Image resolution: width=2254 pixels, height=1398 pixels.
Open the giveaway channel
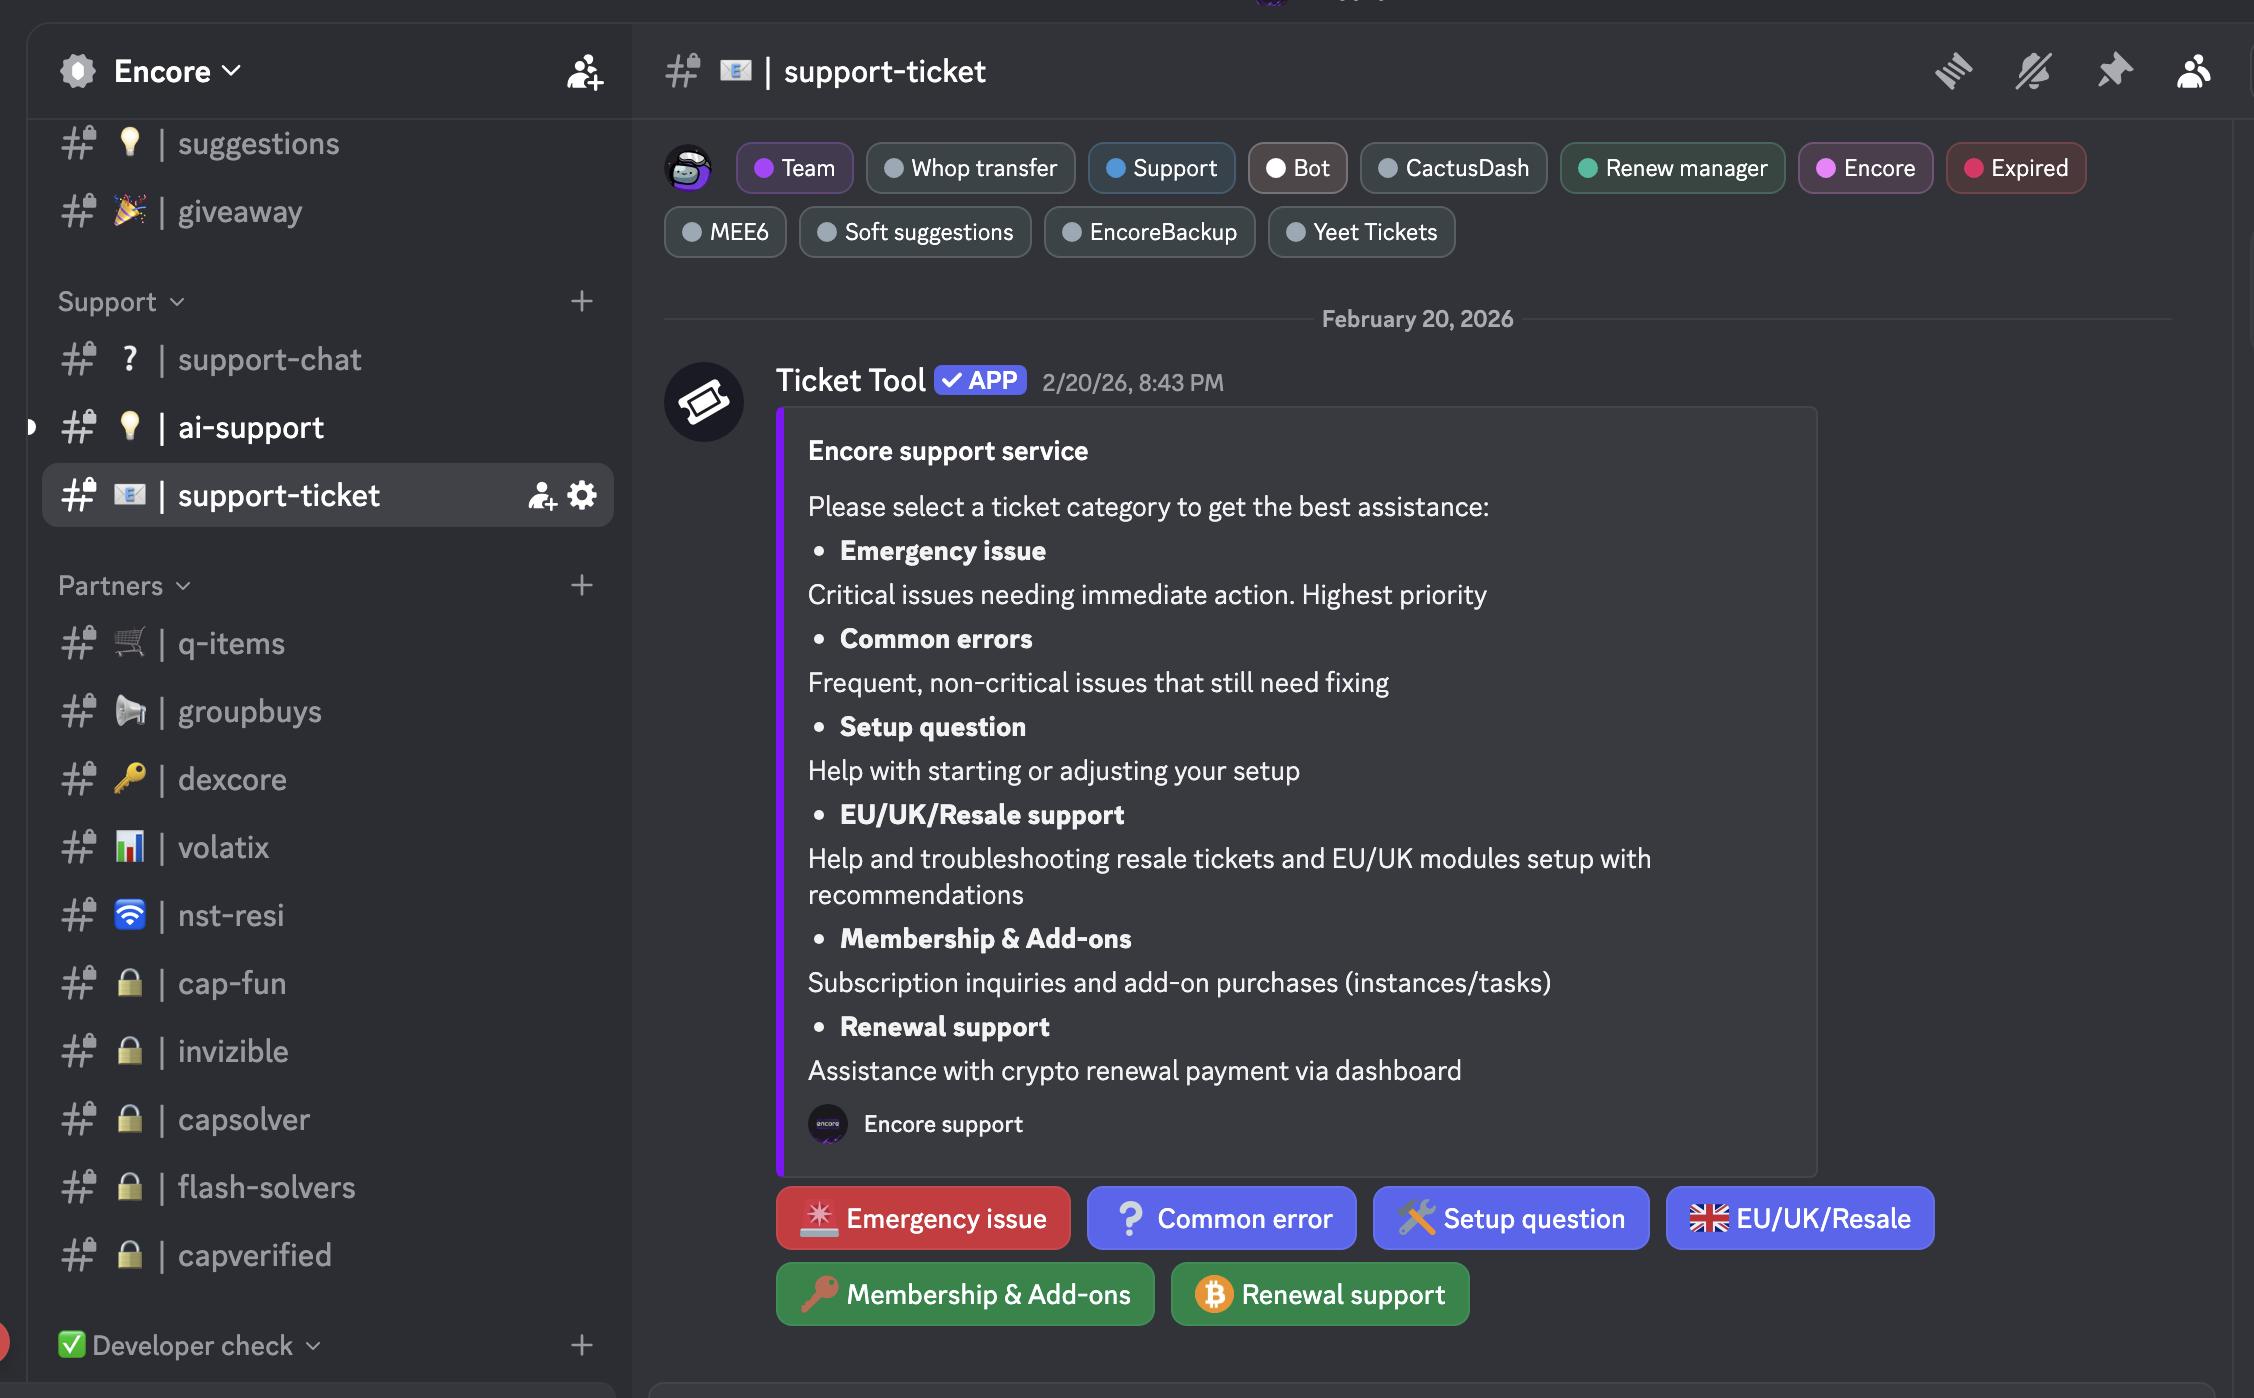pyautogui.click(x=239, y=211)
